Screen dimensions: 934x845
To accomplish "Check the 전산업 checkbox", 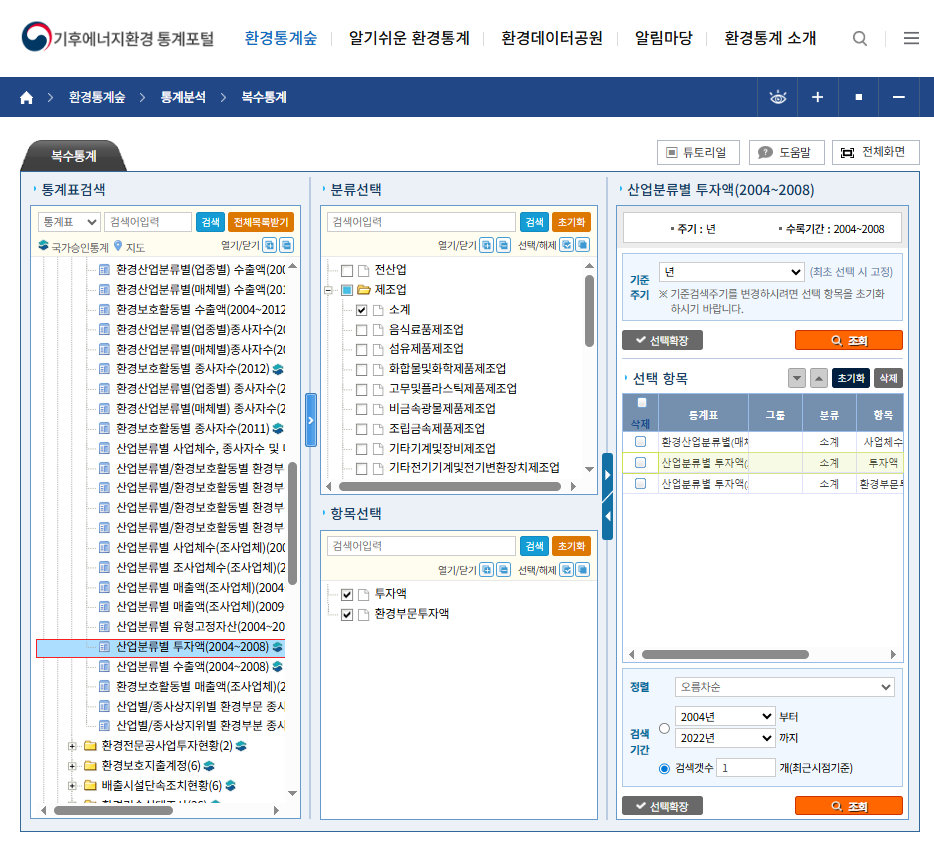I will point(347,270).
